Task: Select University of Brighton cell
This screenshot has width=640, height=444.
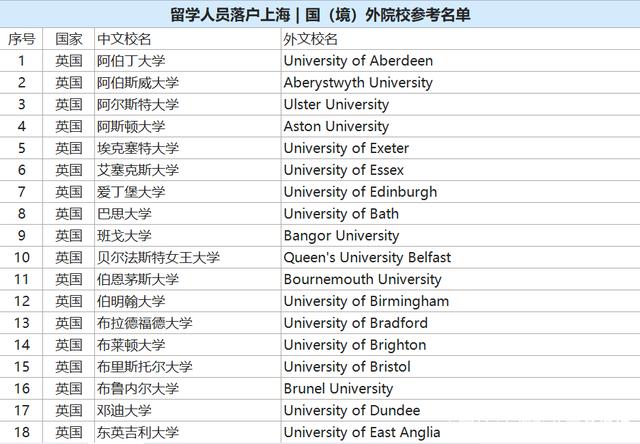Action: 460,345
